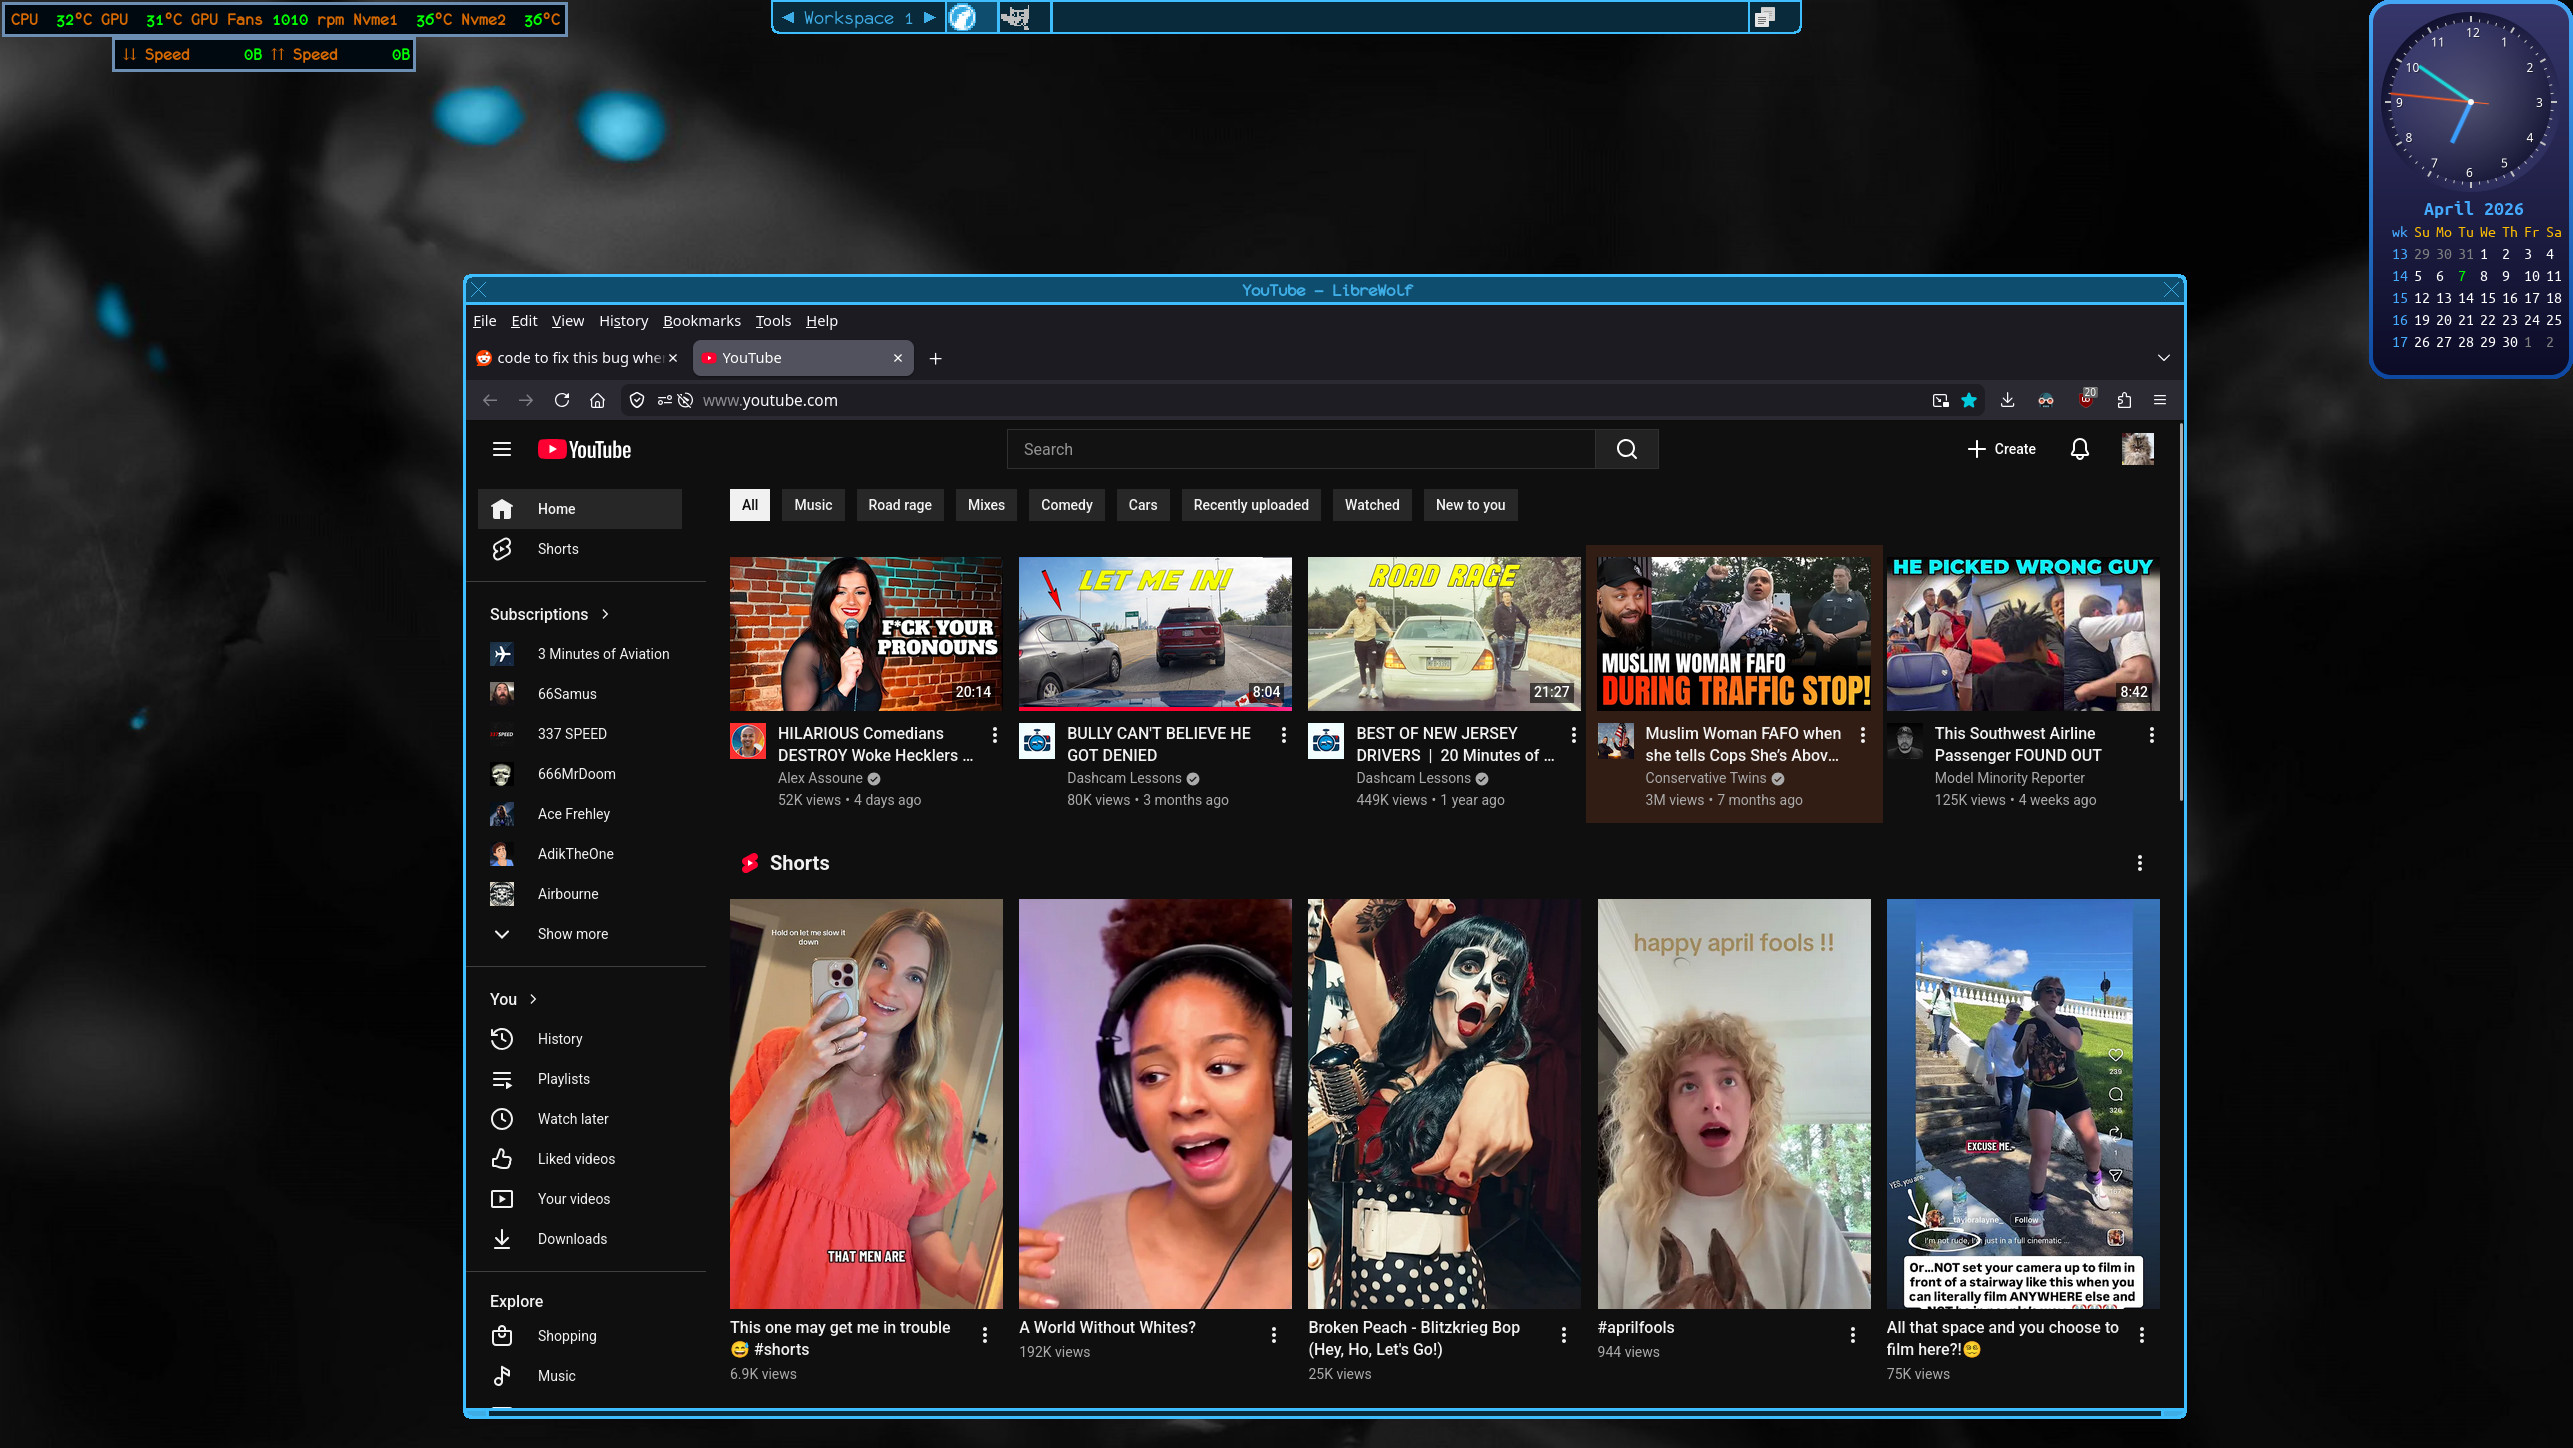The image size is (2573, 1448).
Task: Open the browser home page icon
Action: coord(597,400)
